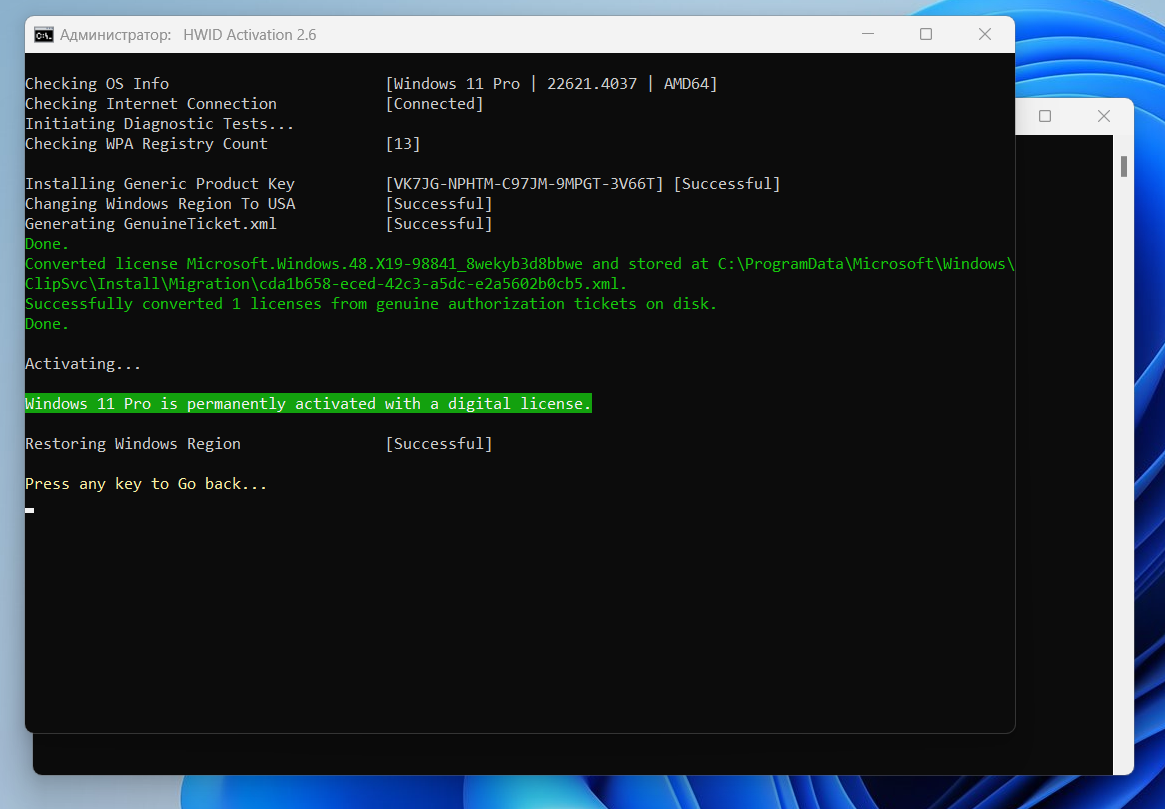
Task: Click the HWID Activation 2.6 title text
Action: pyautogui.click(x=249, y=35)
